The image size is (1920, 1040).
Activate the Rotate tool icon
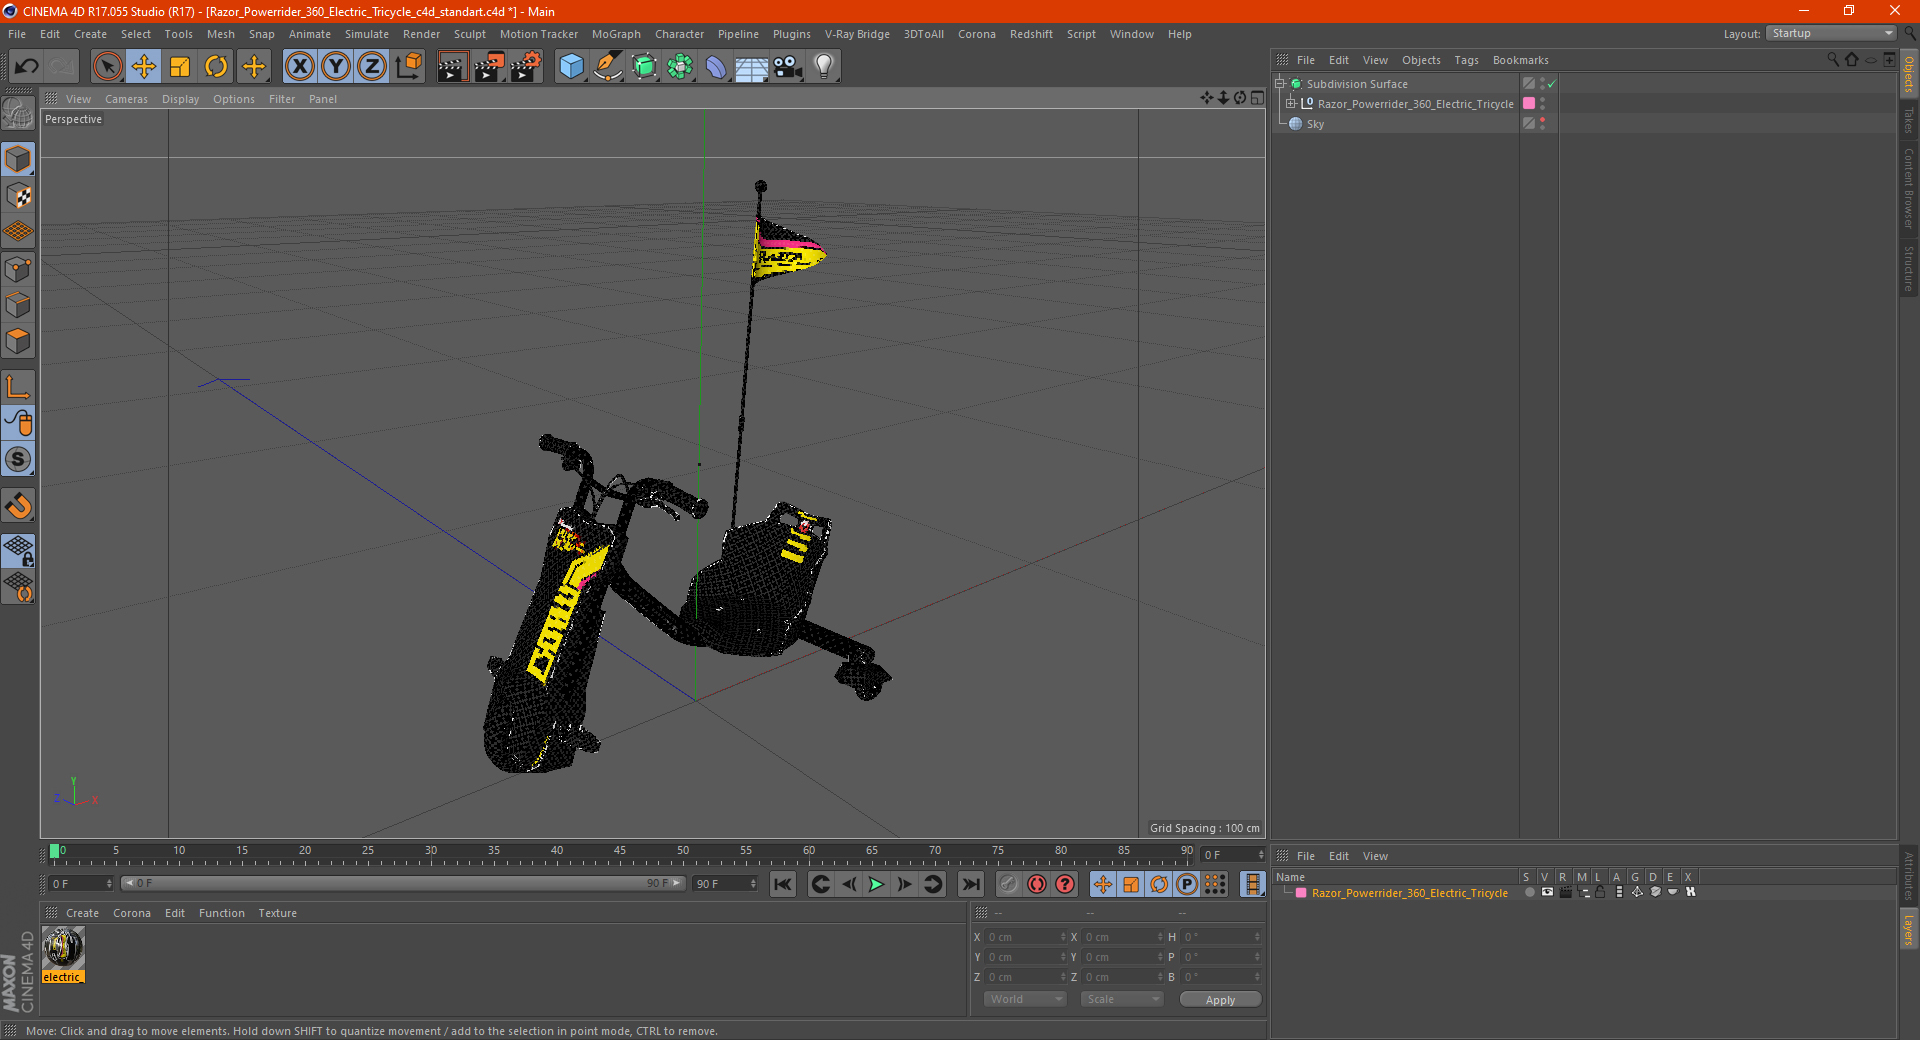(x=216, y=67)
